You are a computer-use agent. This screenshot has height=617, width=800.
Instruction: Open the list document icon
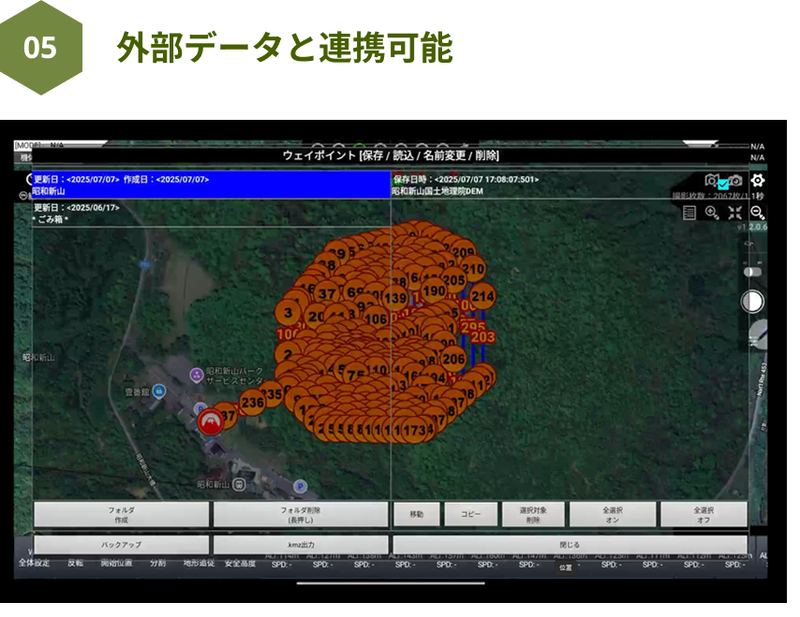(x=689, y=212)
